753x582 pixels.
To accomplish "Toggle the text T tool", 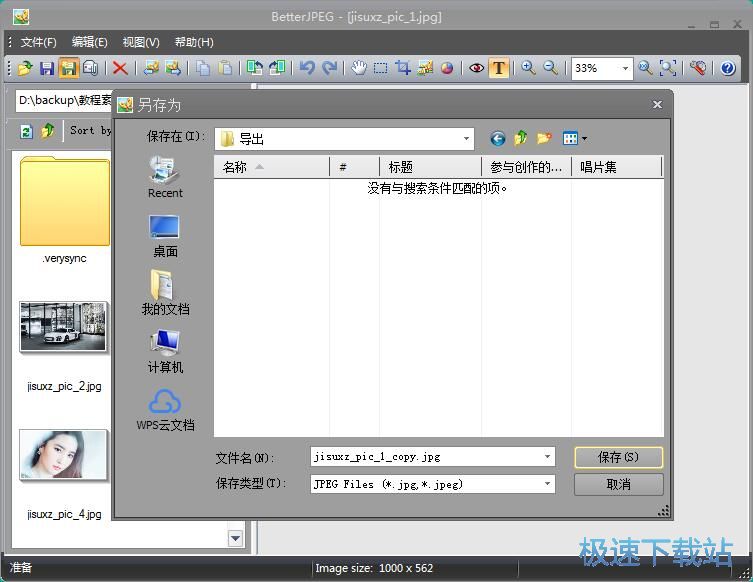I will [498, 68].
